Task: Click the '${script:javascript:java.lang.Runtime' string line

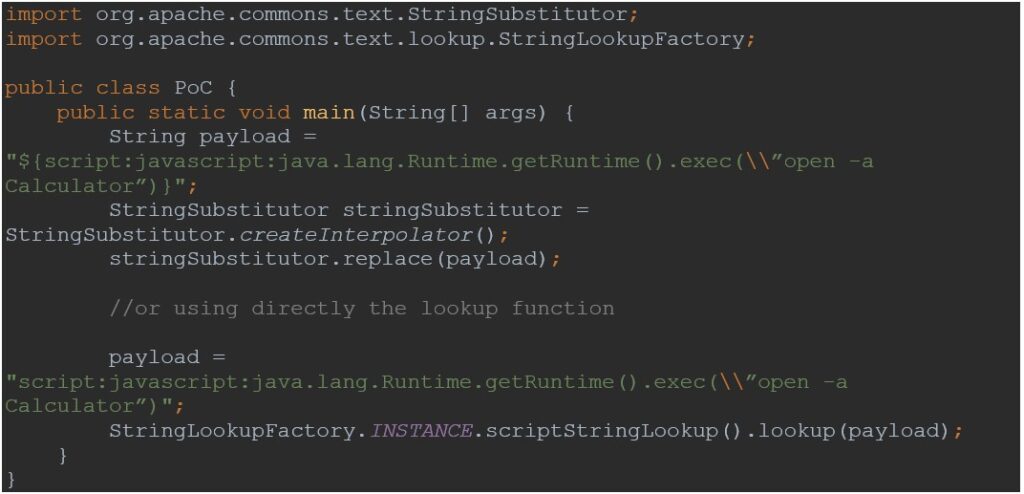Action: (439, 162)
